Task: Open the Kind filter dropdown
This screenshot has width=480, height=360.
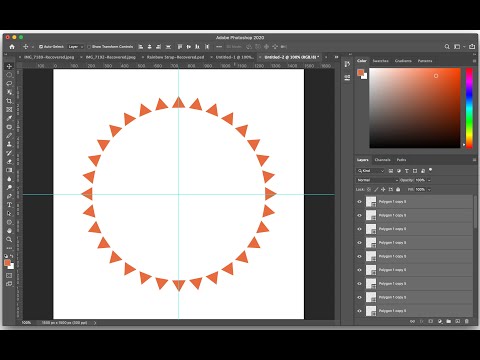Action: pos(371,171)
